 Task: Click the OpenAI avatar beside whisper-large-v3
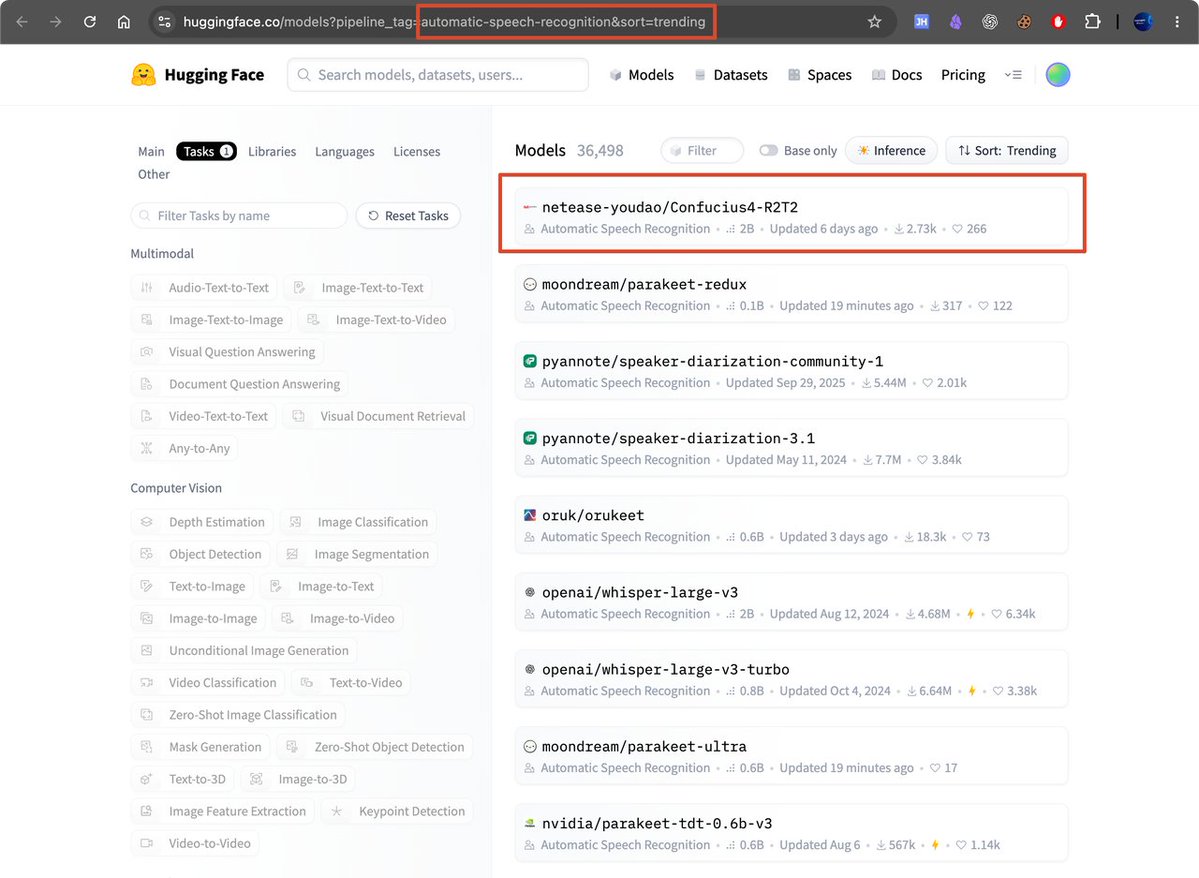coord(529,592)
